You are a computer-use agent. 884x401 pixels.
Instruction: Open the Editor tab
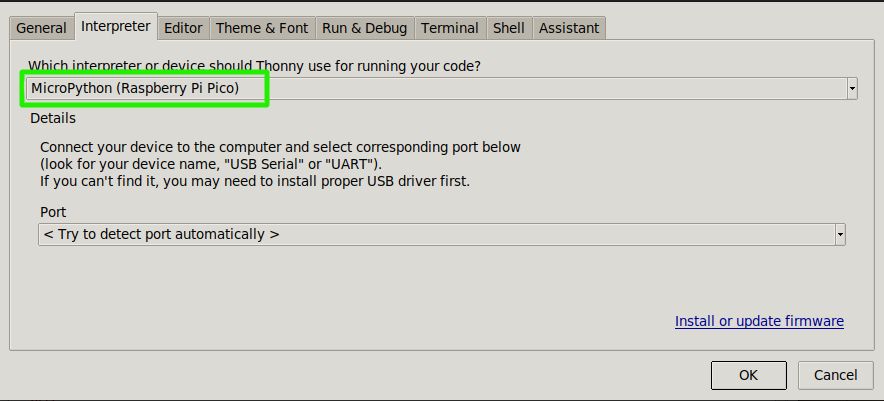(x=183, y=28)
